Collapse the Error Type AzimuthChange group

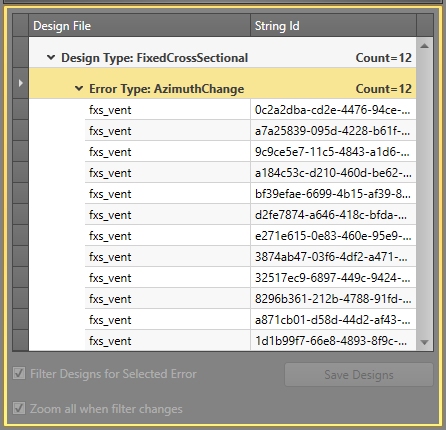[x=79, y=89]
